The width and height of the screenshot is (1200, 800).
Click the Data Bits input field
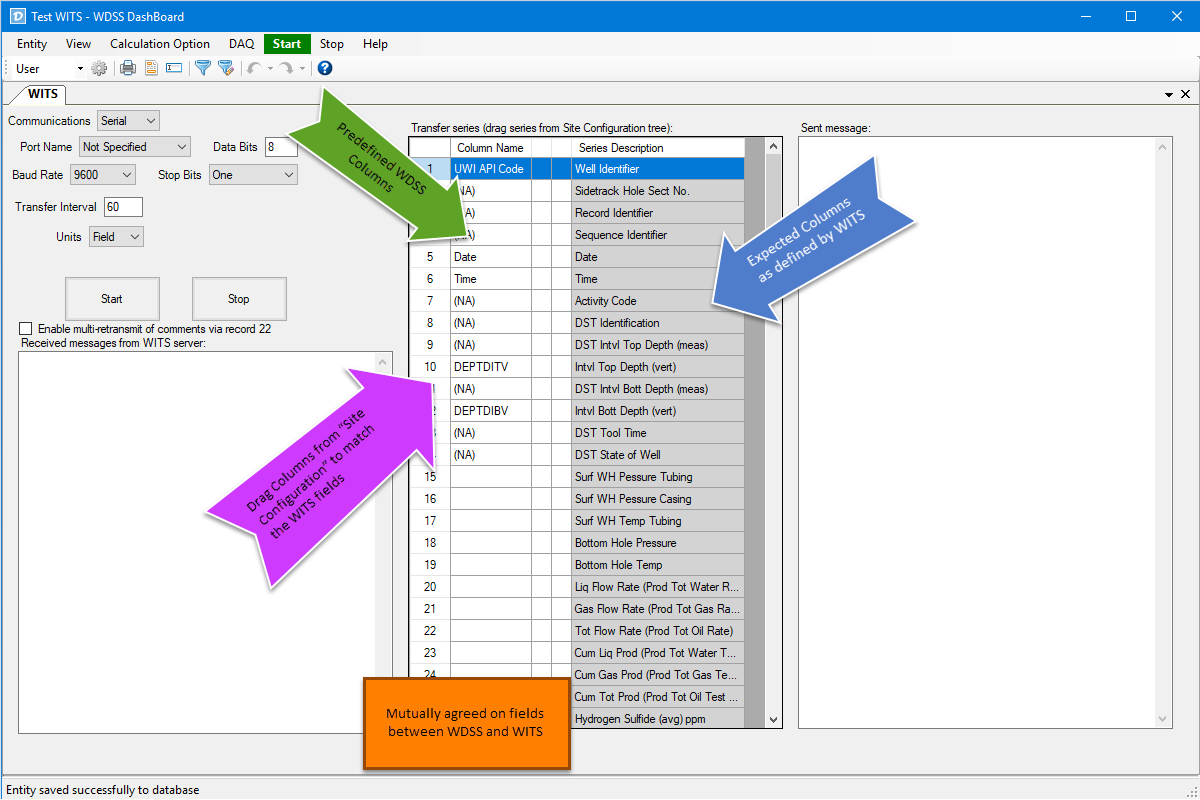(x=281, y=147)
